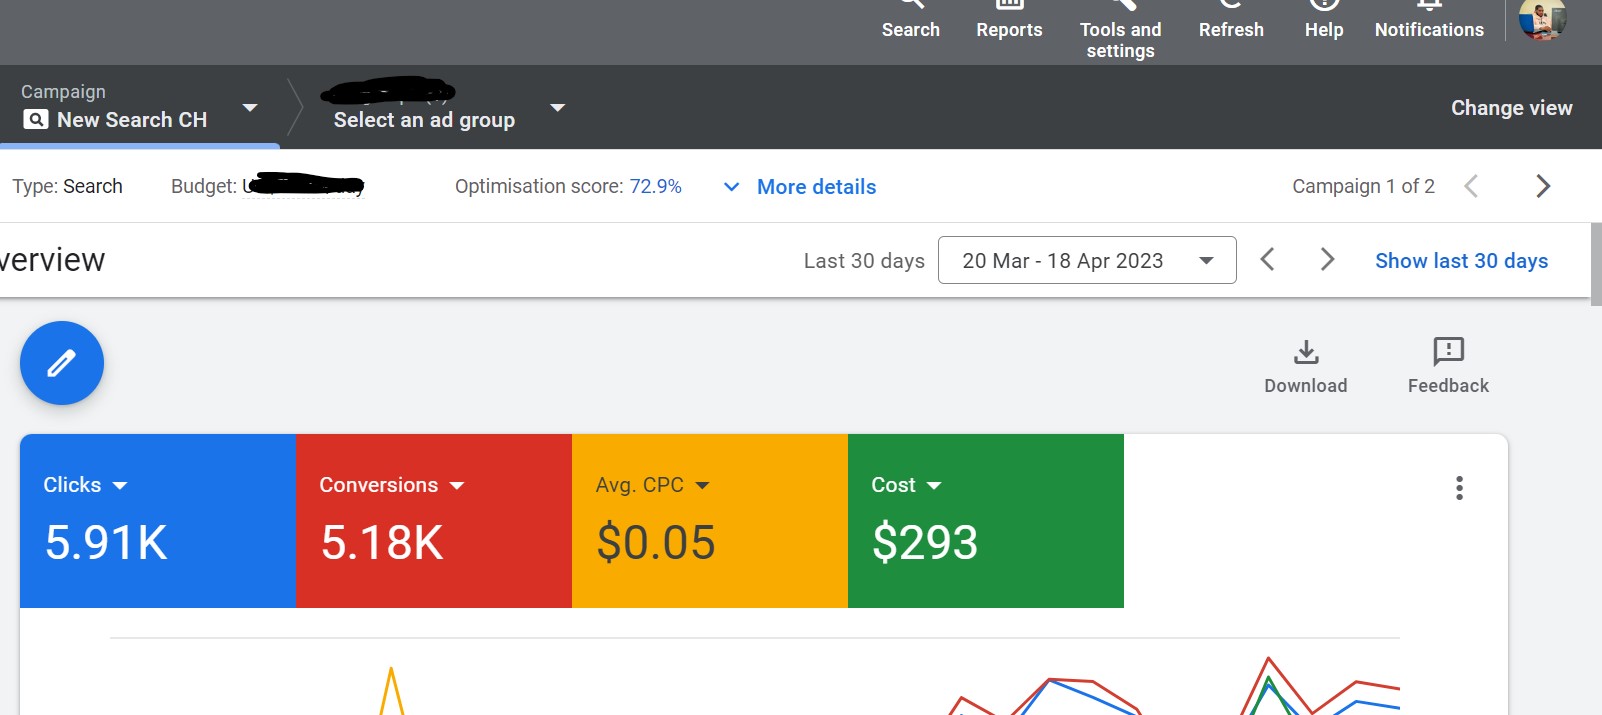
Task: Go to the previous date period
Action: pyautogui.click(x=1267, y=260)
